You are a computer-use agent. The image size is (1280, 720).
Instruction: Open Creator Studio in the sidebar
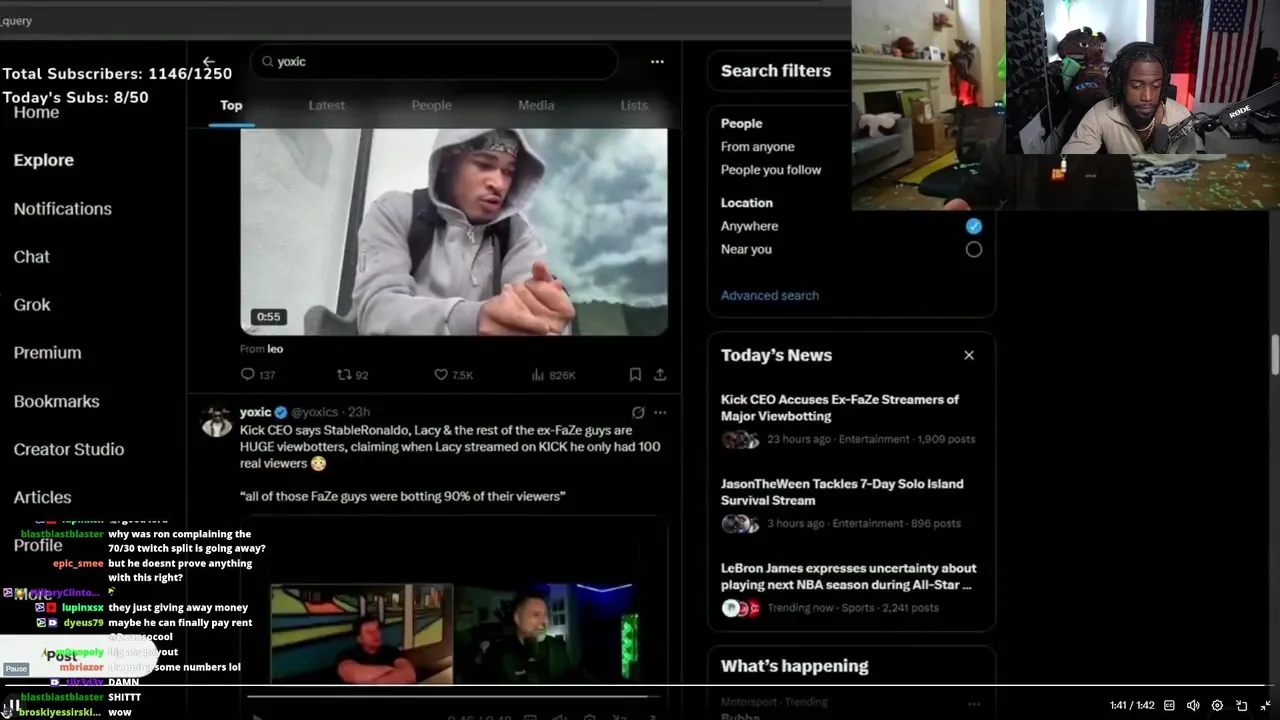point(69,449)
